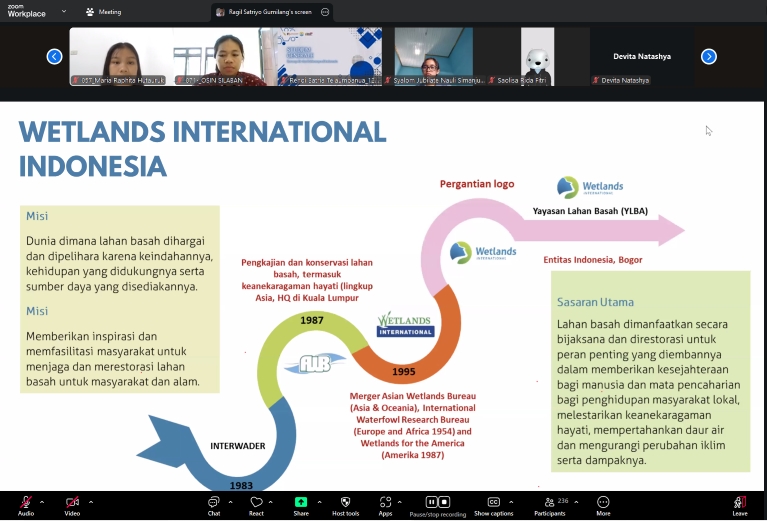
Task: Expand chat options arrow next to Chat
Action: click(x=230, y=502)
